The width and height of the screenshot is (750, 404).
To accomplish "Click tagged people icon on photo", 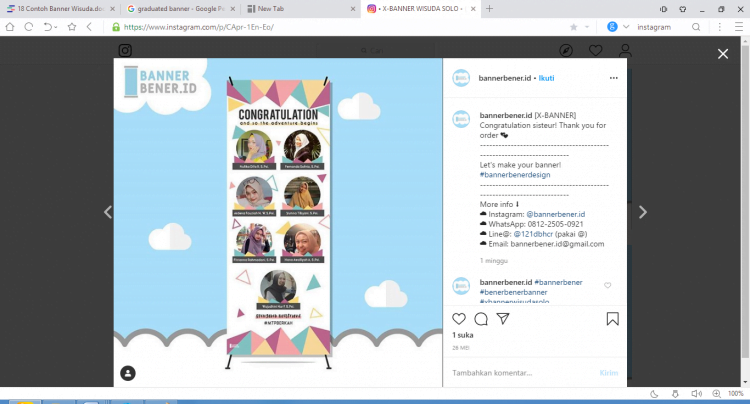I will (x=128, y=373).
